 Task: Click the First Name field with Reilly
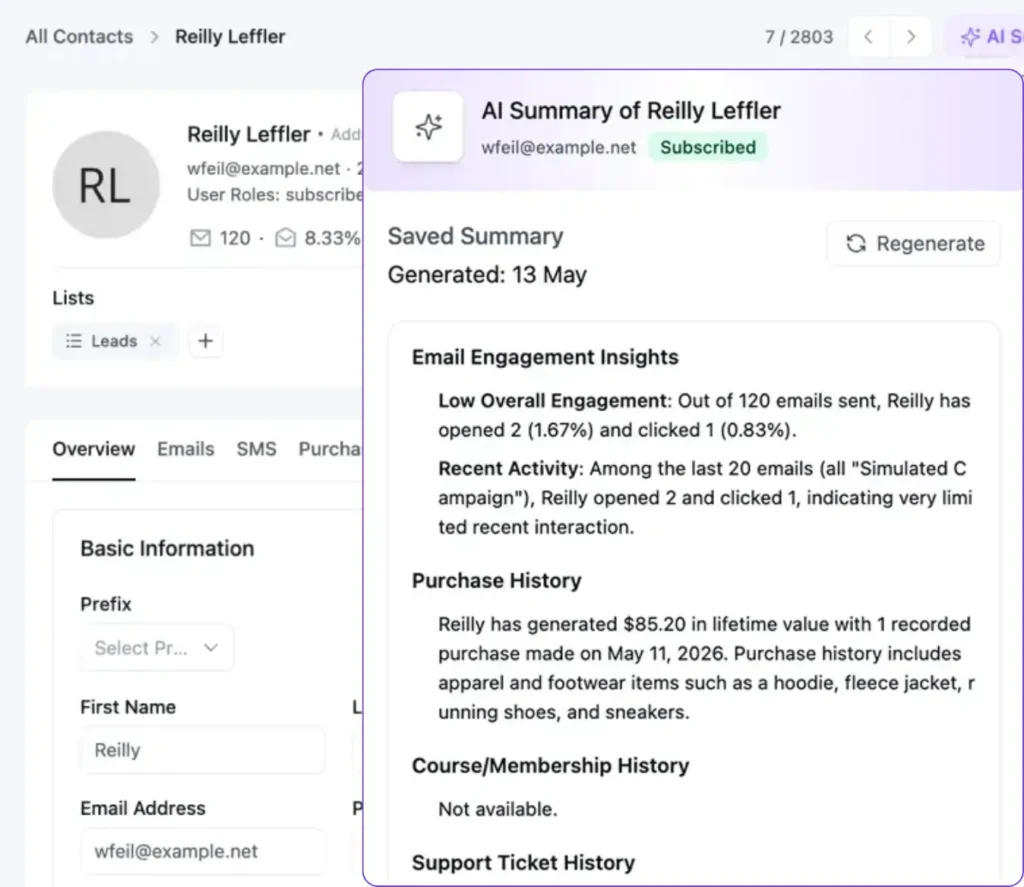coord(202,750)
